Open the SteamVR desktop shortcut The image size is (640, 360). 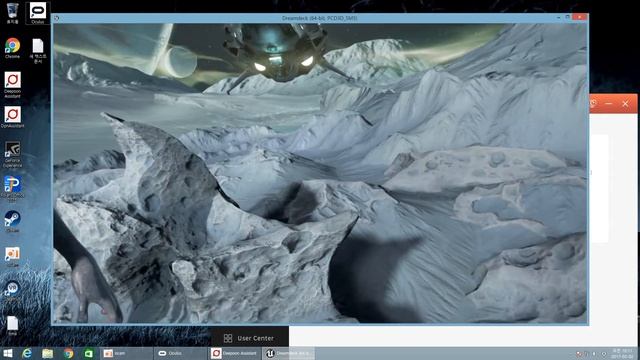[x=12, y=291]
